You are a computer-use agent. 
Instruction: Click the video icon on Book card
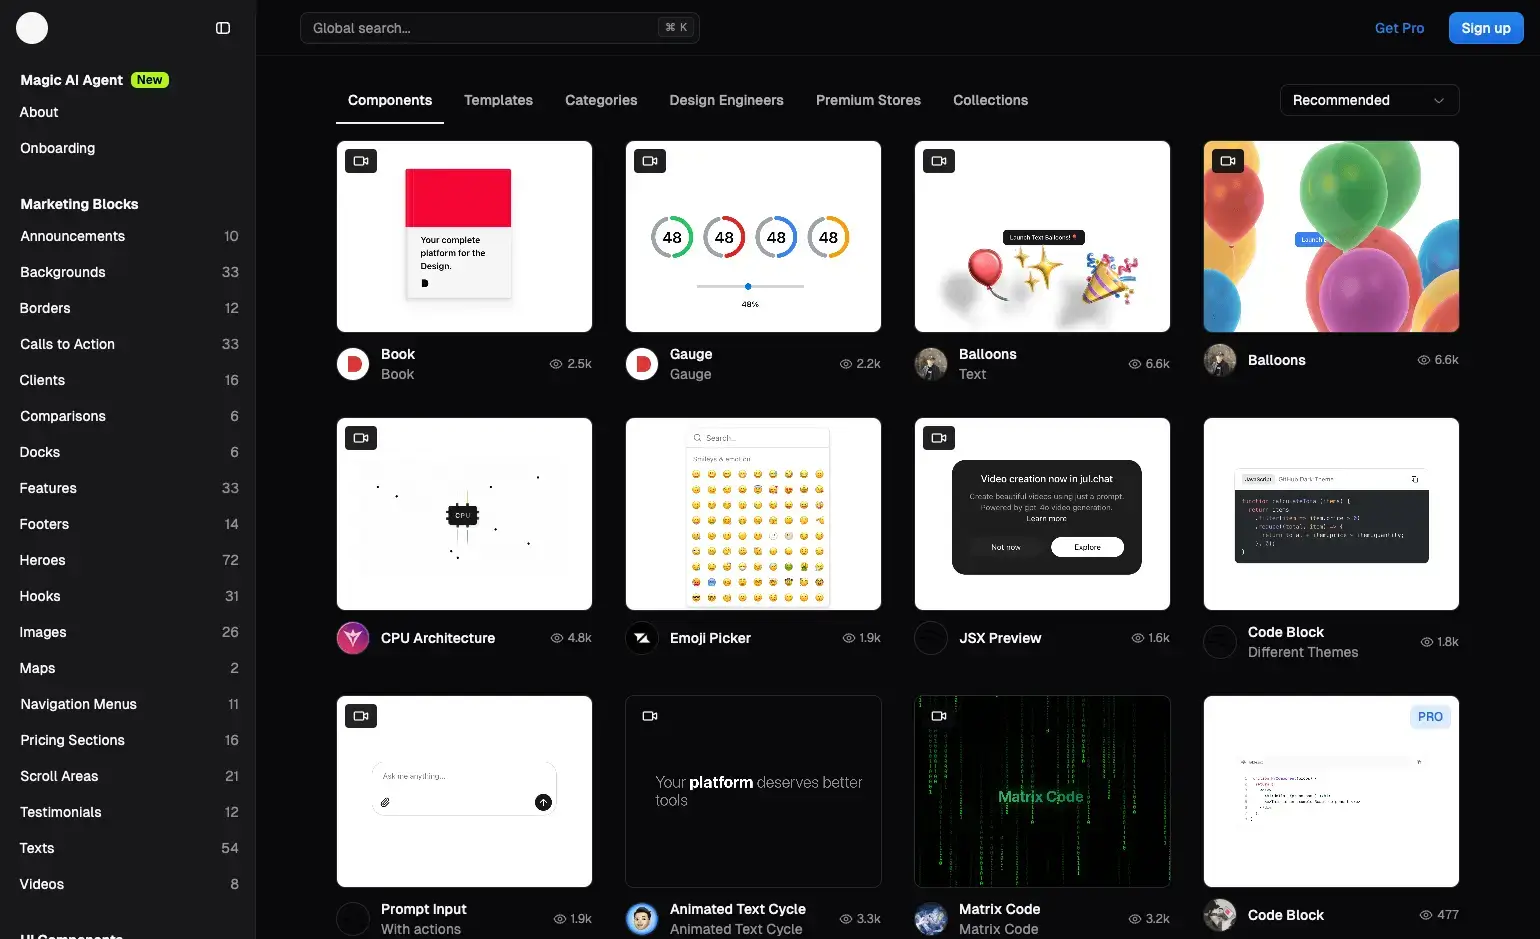pos(361,161)
